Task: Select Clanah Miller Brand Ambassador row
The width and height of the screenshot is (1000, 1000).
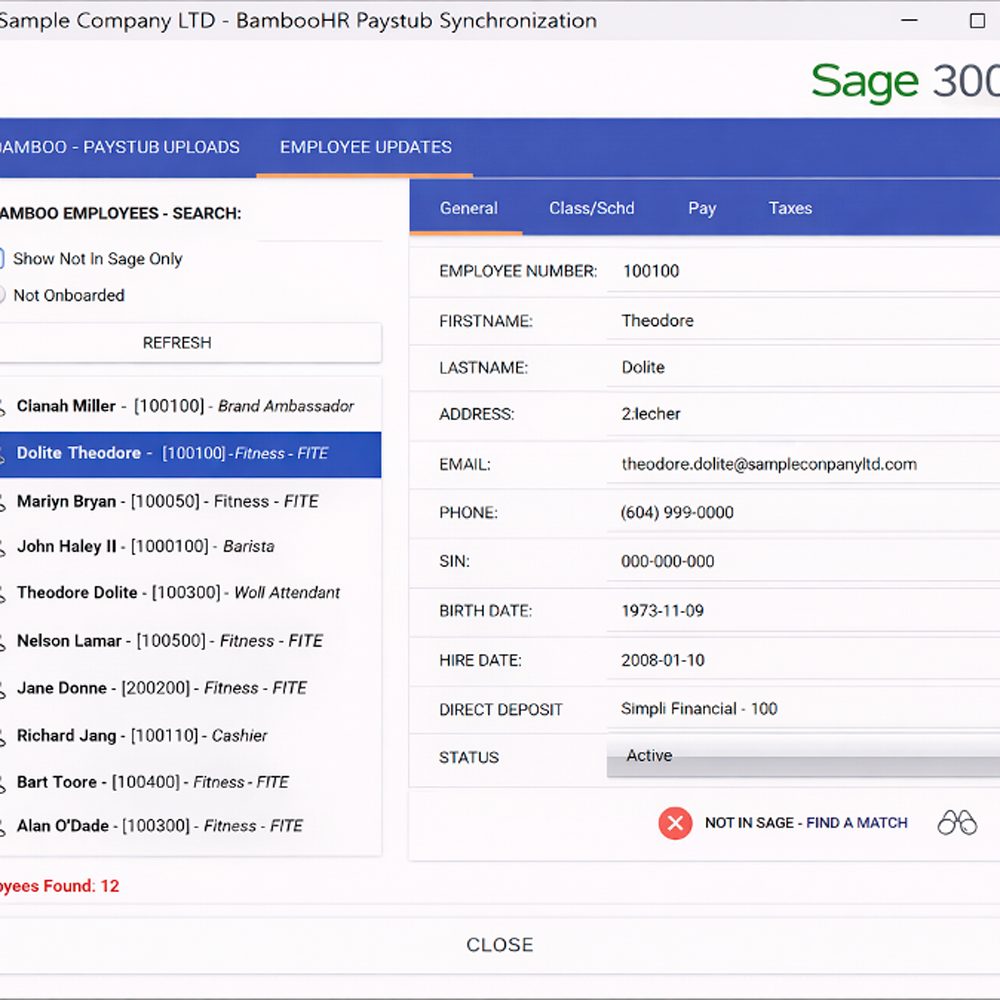Action: coord(190,406)
